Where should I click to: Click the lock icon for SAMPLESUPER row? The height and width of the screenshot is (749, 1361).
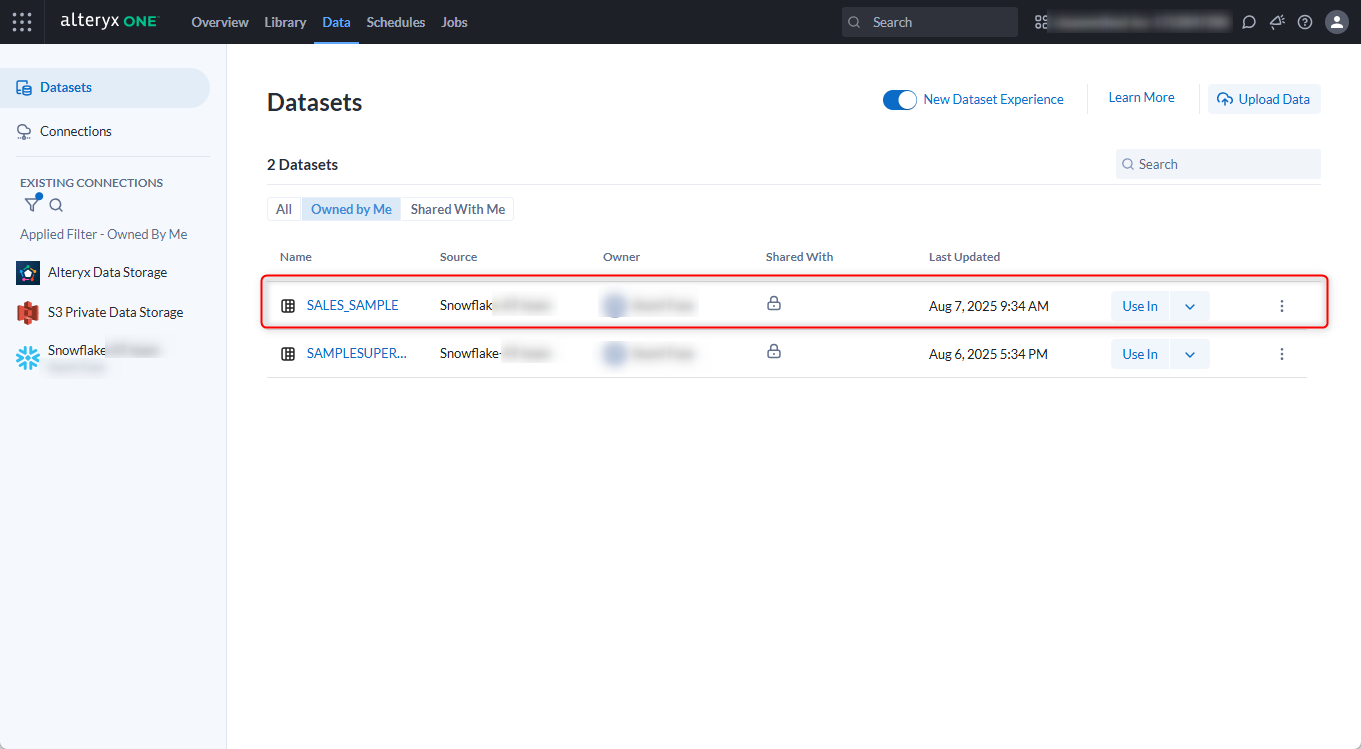774,351
